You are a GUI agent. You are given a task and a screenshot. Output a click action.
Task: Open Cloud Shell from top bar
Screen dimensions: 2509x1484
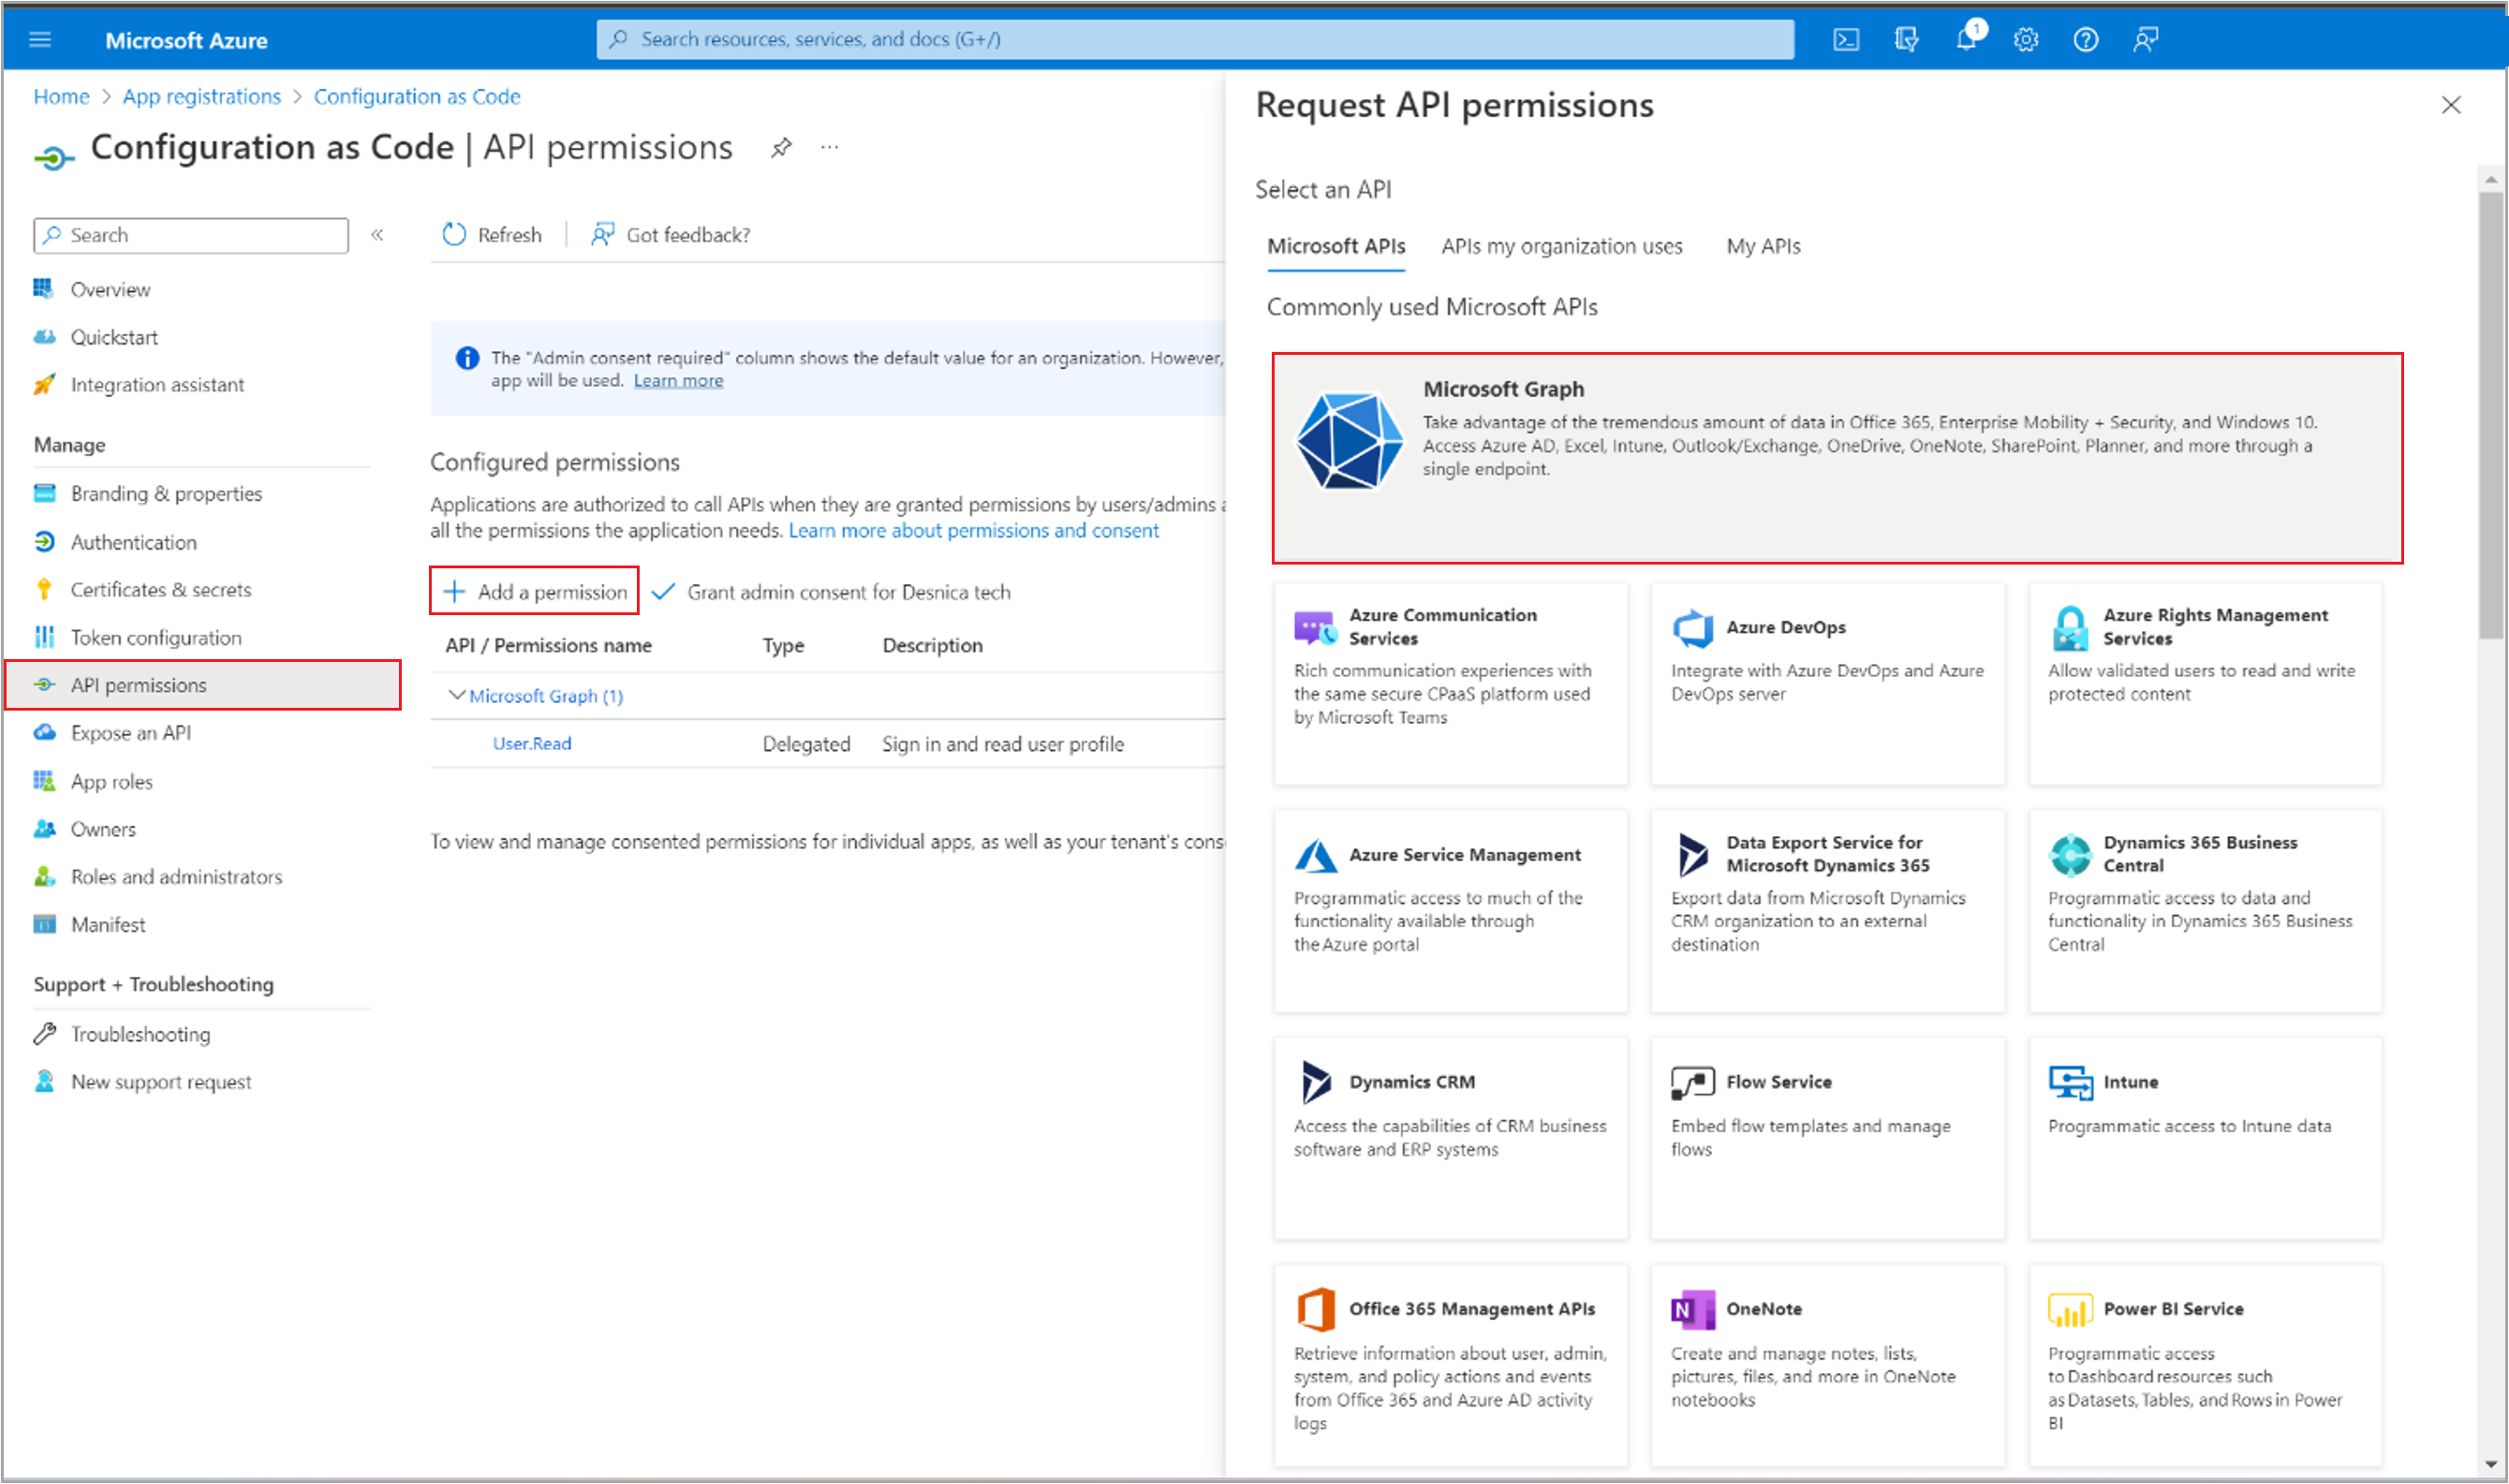[x=1845, y=40]
